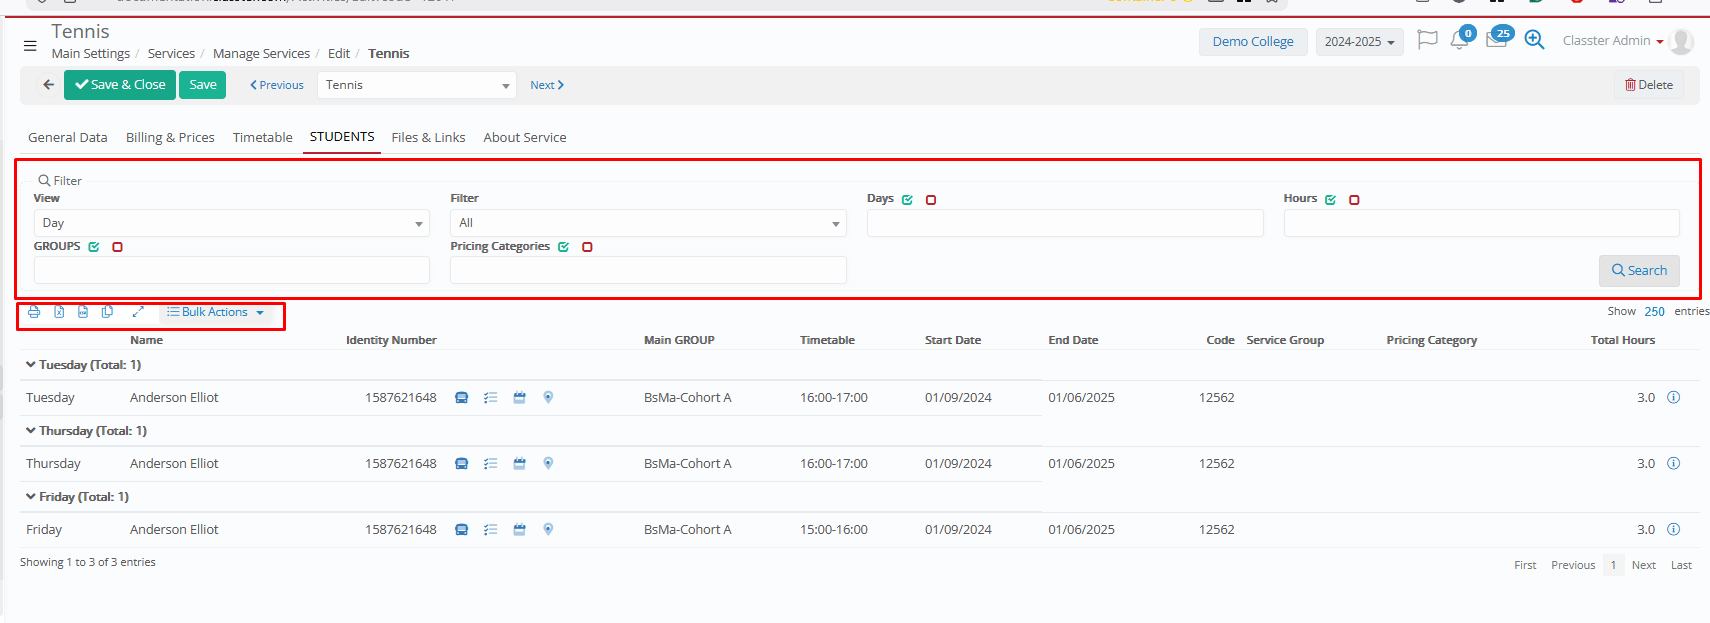The image size is (1710, 623).
Task: Click the Pricing Categories input field
Action: pos(648,270)
